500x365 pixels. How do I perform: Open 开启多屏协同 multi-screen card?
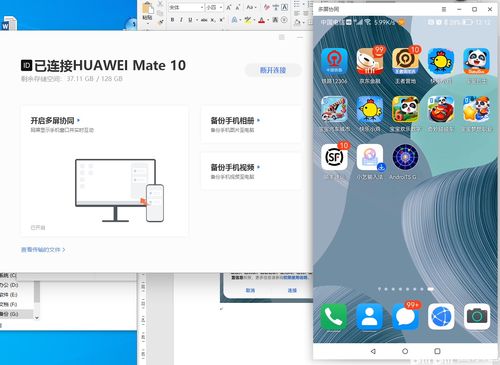click(104, 171)
